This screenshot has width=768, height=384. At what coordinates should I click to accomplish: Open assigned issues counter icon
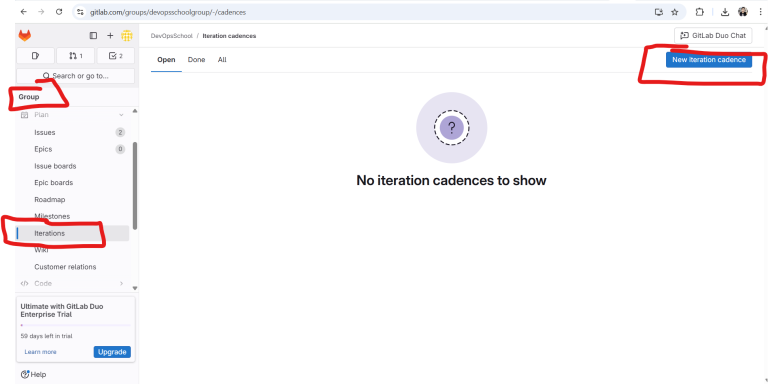[35, 56]
